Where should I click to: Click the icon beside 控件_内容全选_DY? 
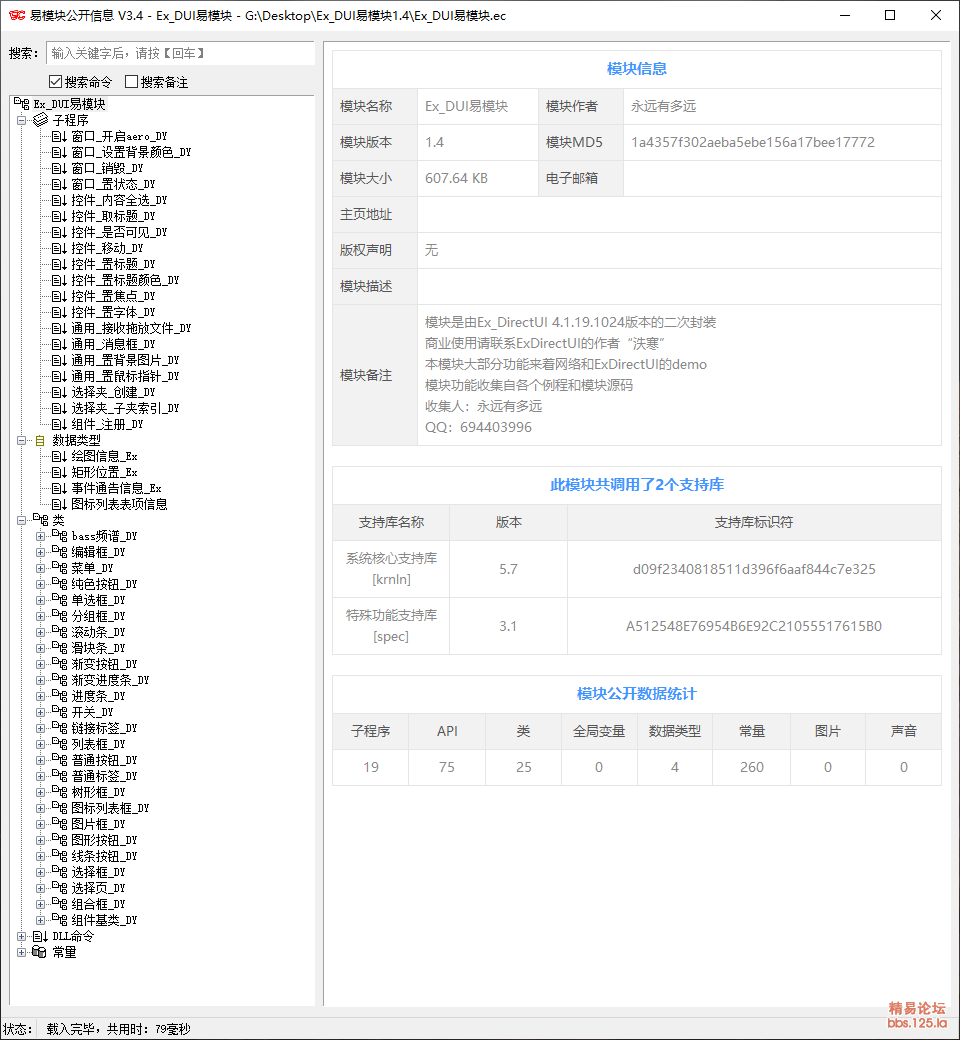coord(59,200)
